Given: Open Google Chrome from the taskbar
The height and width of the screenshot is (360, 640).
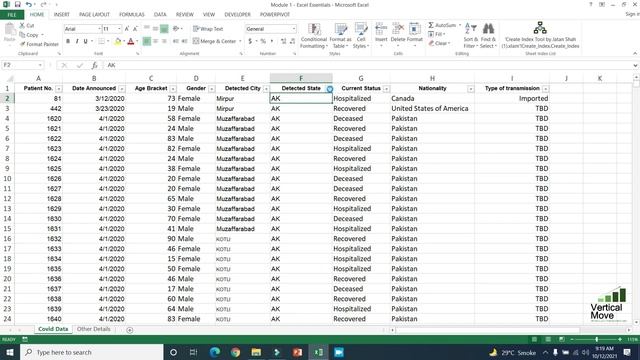Looking at the screenshot, I should [x=236, y=352].
